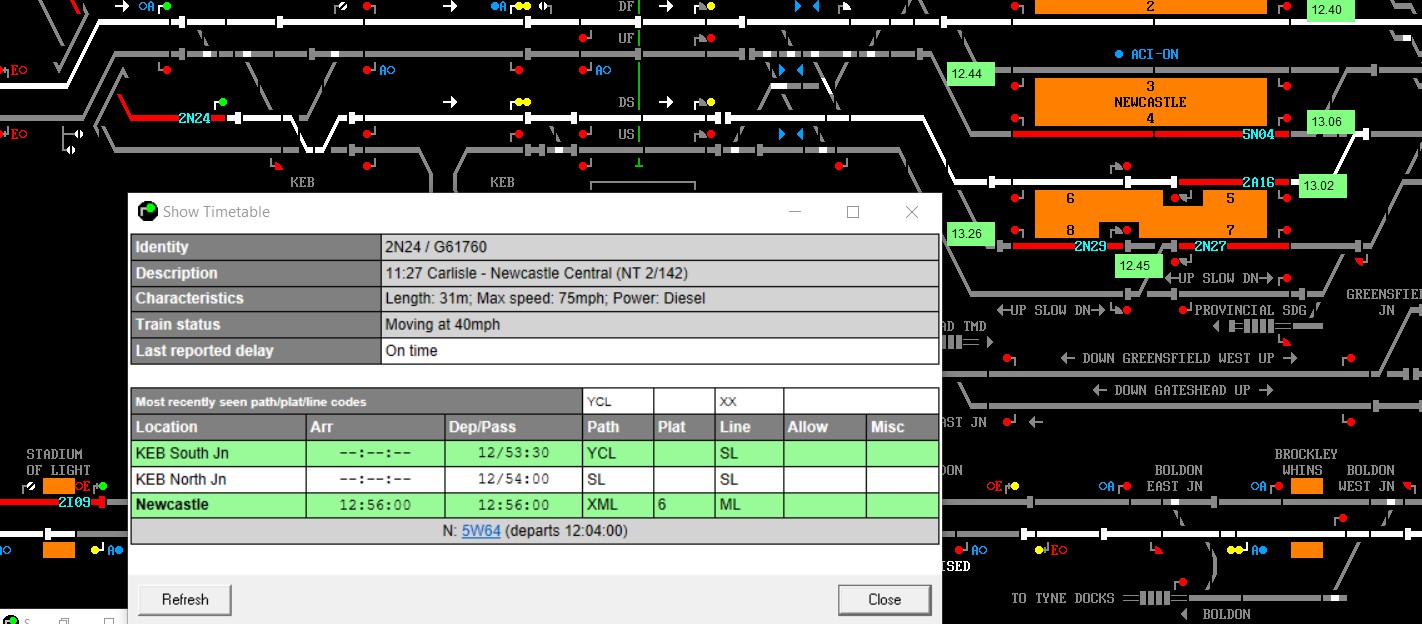Select the double yellow signal on the DS line
Image resolution: width=1422 pixels, height=624 pixels.
click(522, 102)
